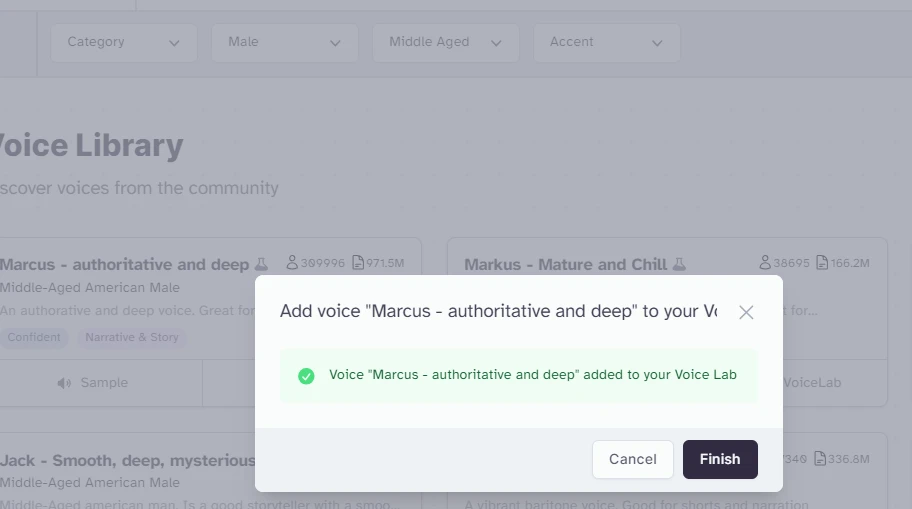Click the speaker icon beside Sample
The image size is (912, 509).
click(x=64, y=383)
